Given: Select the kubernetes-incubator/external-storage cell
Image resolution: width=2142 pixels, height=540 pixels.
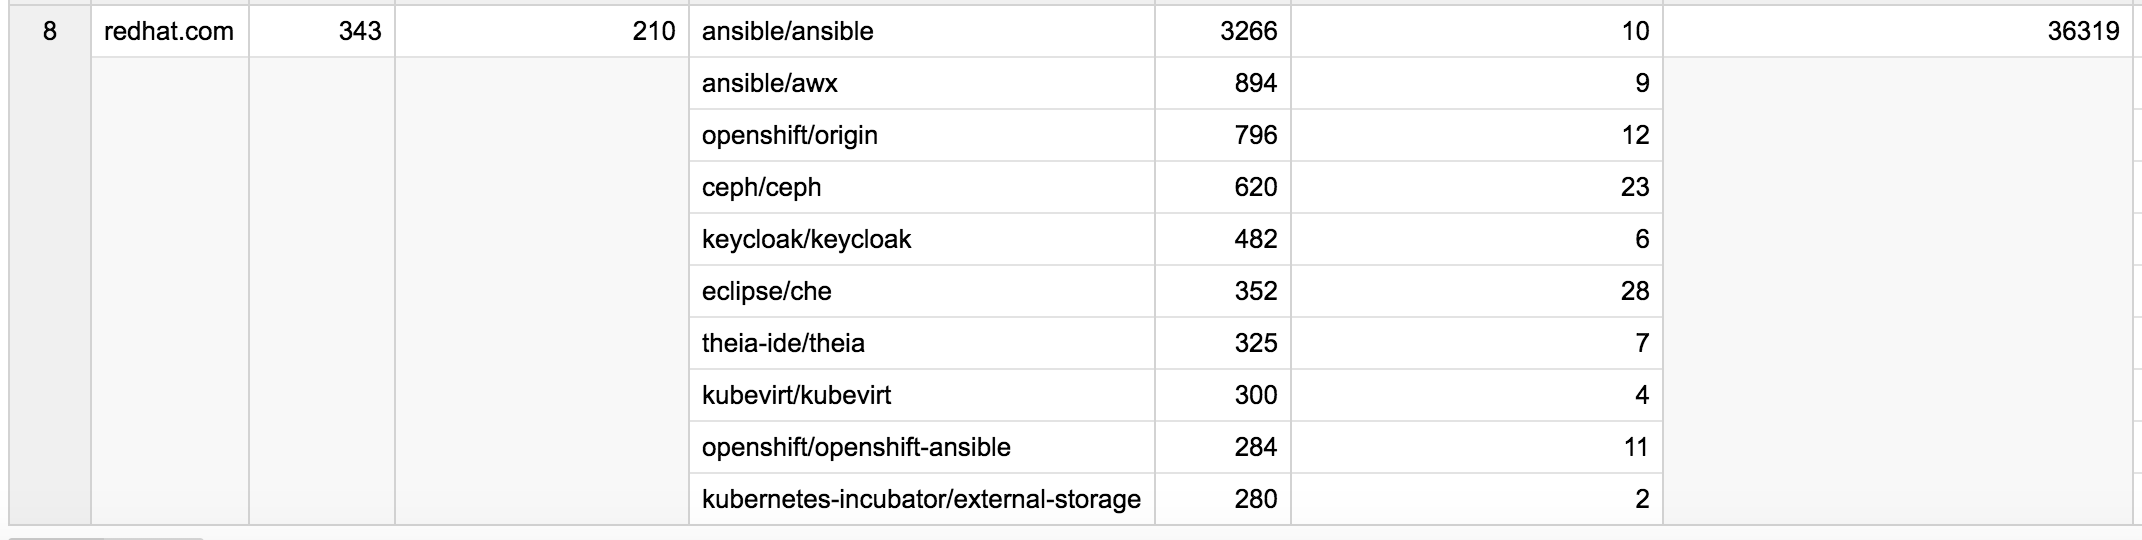Looking at the screenshot, I should (921, 499).
